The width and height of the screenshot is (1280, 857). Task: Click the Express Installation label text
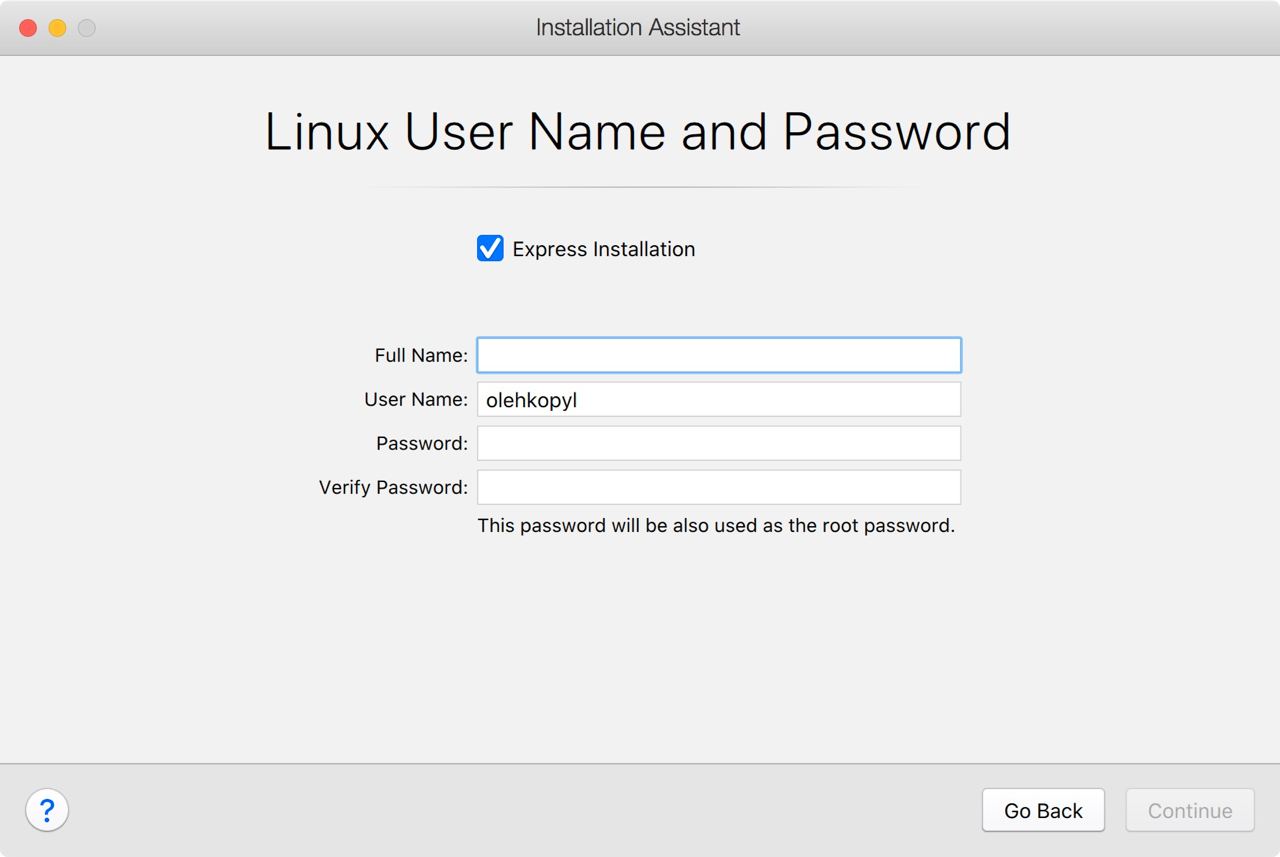[x=604, y=249]
